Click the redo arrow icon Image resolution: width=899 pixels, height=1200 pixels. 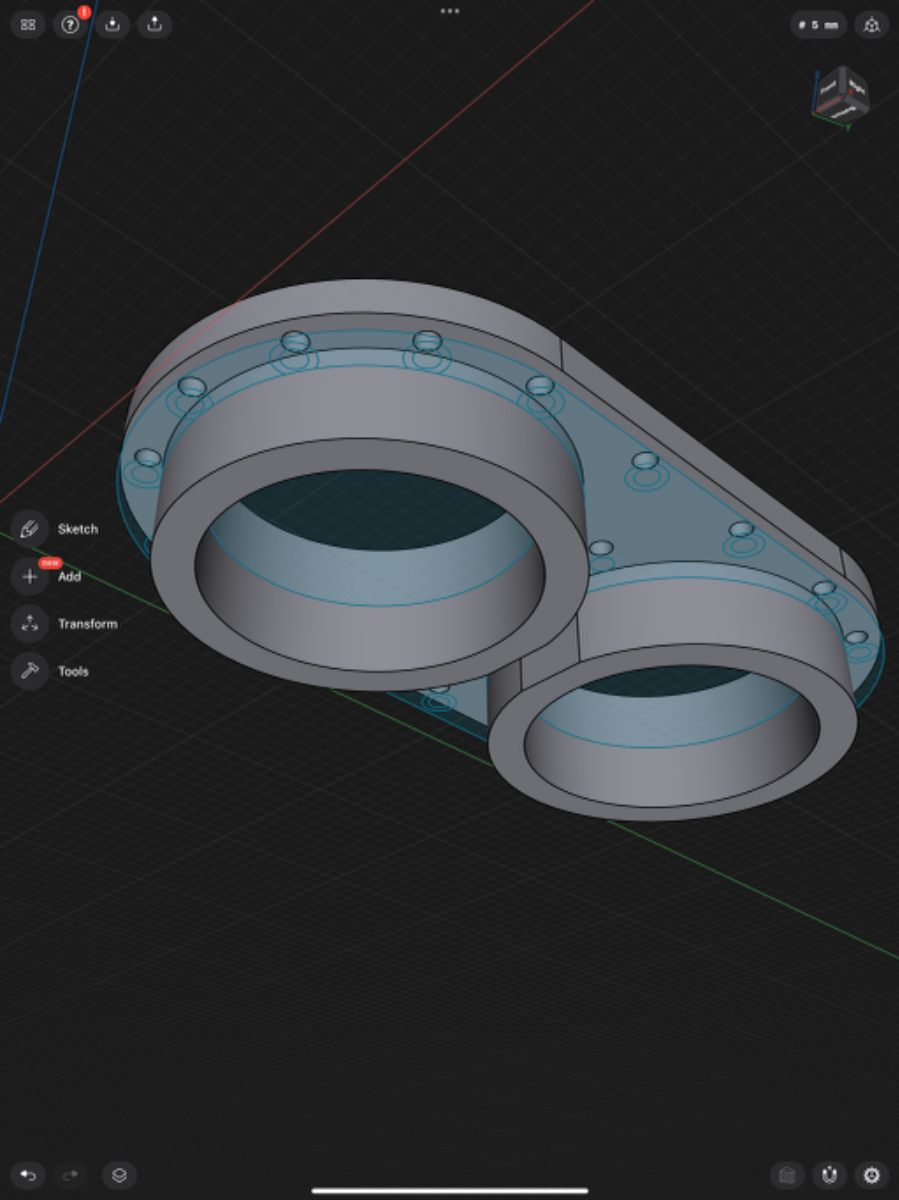click(70, 1175)
